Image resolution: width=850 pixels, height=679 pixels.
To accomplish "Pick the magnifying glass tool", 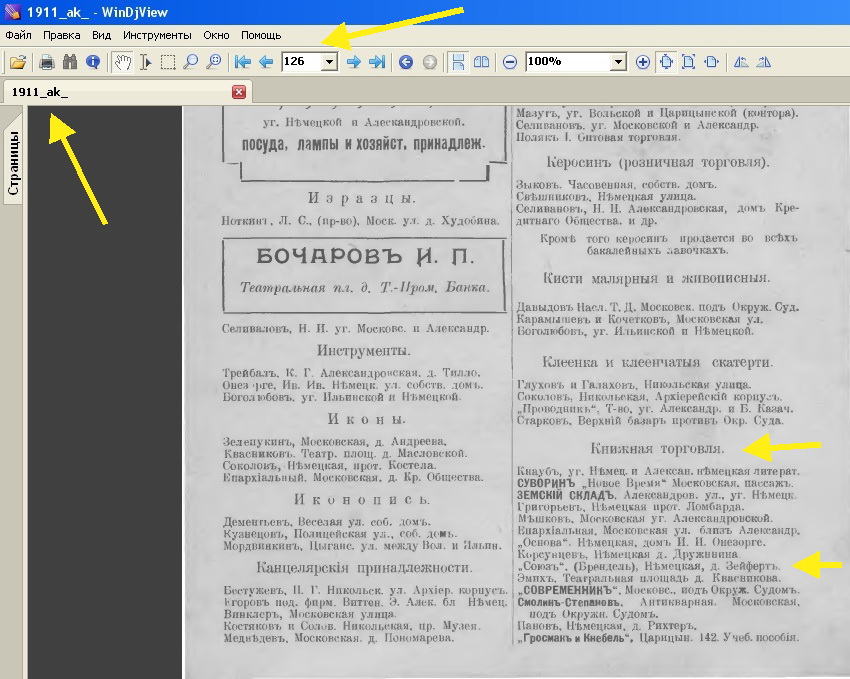I will (x=190, y=62).
